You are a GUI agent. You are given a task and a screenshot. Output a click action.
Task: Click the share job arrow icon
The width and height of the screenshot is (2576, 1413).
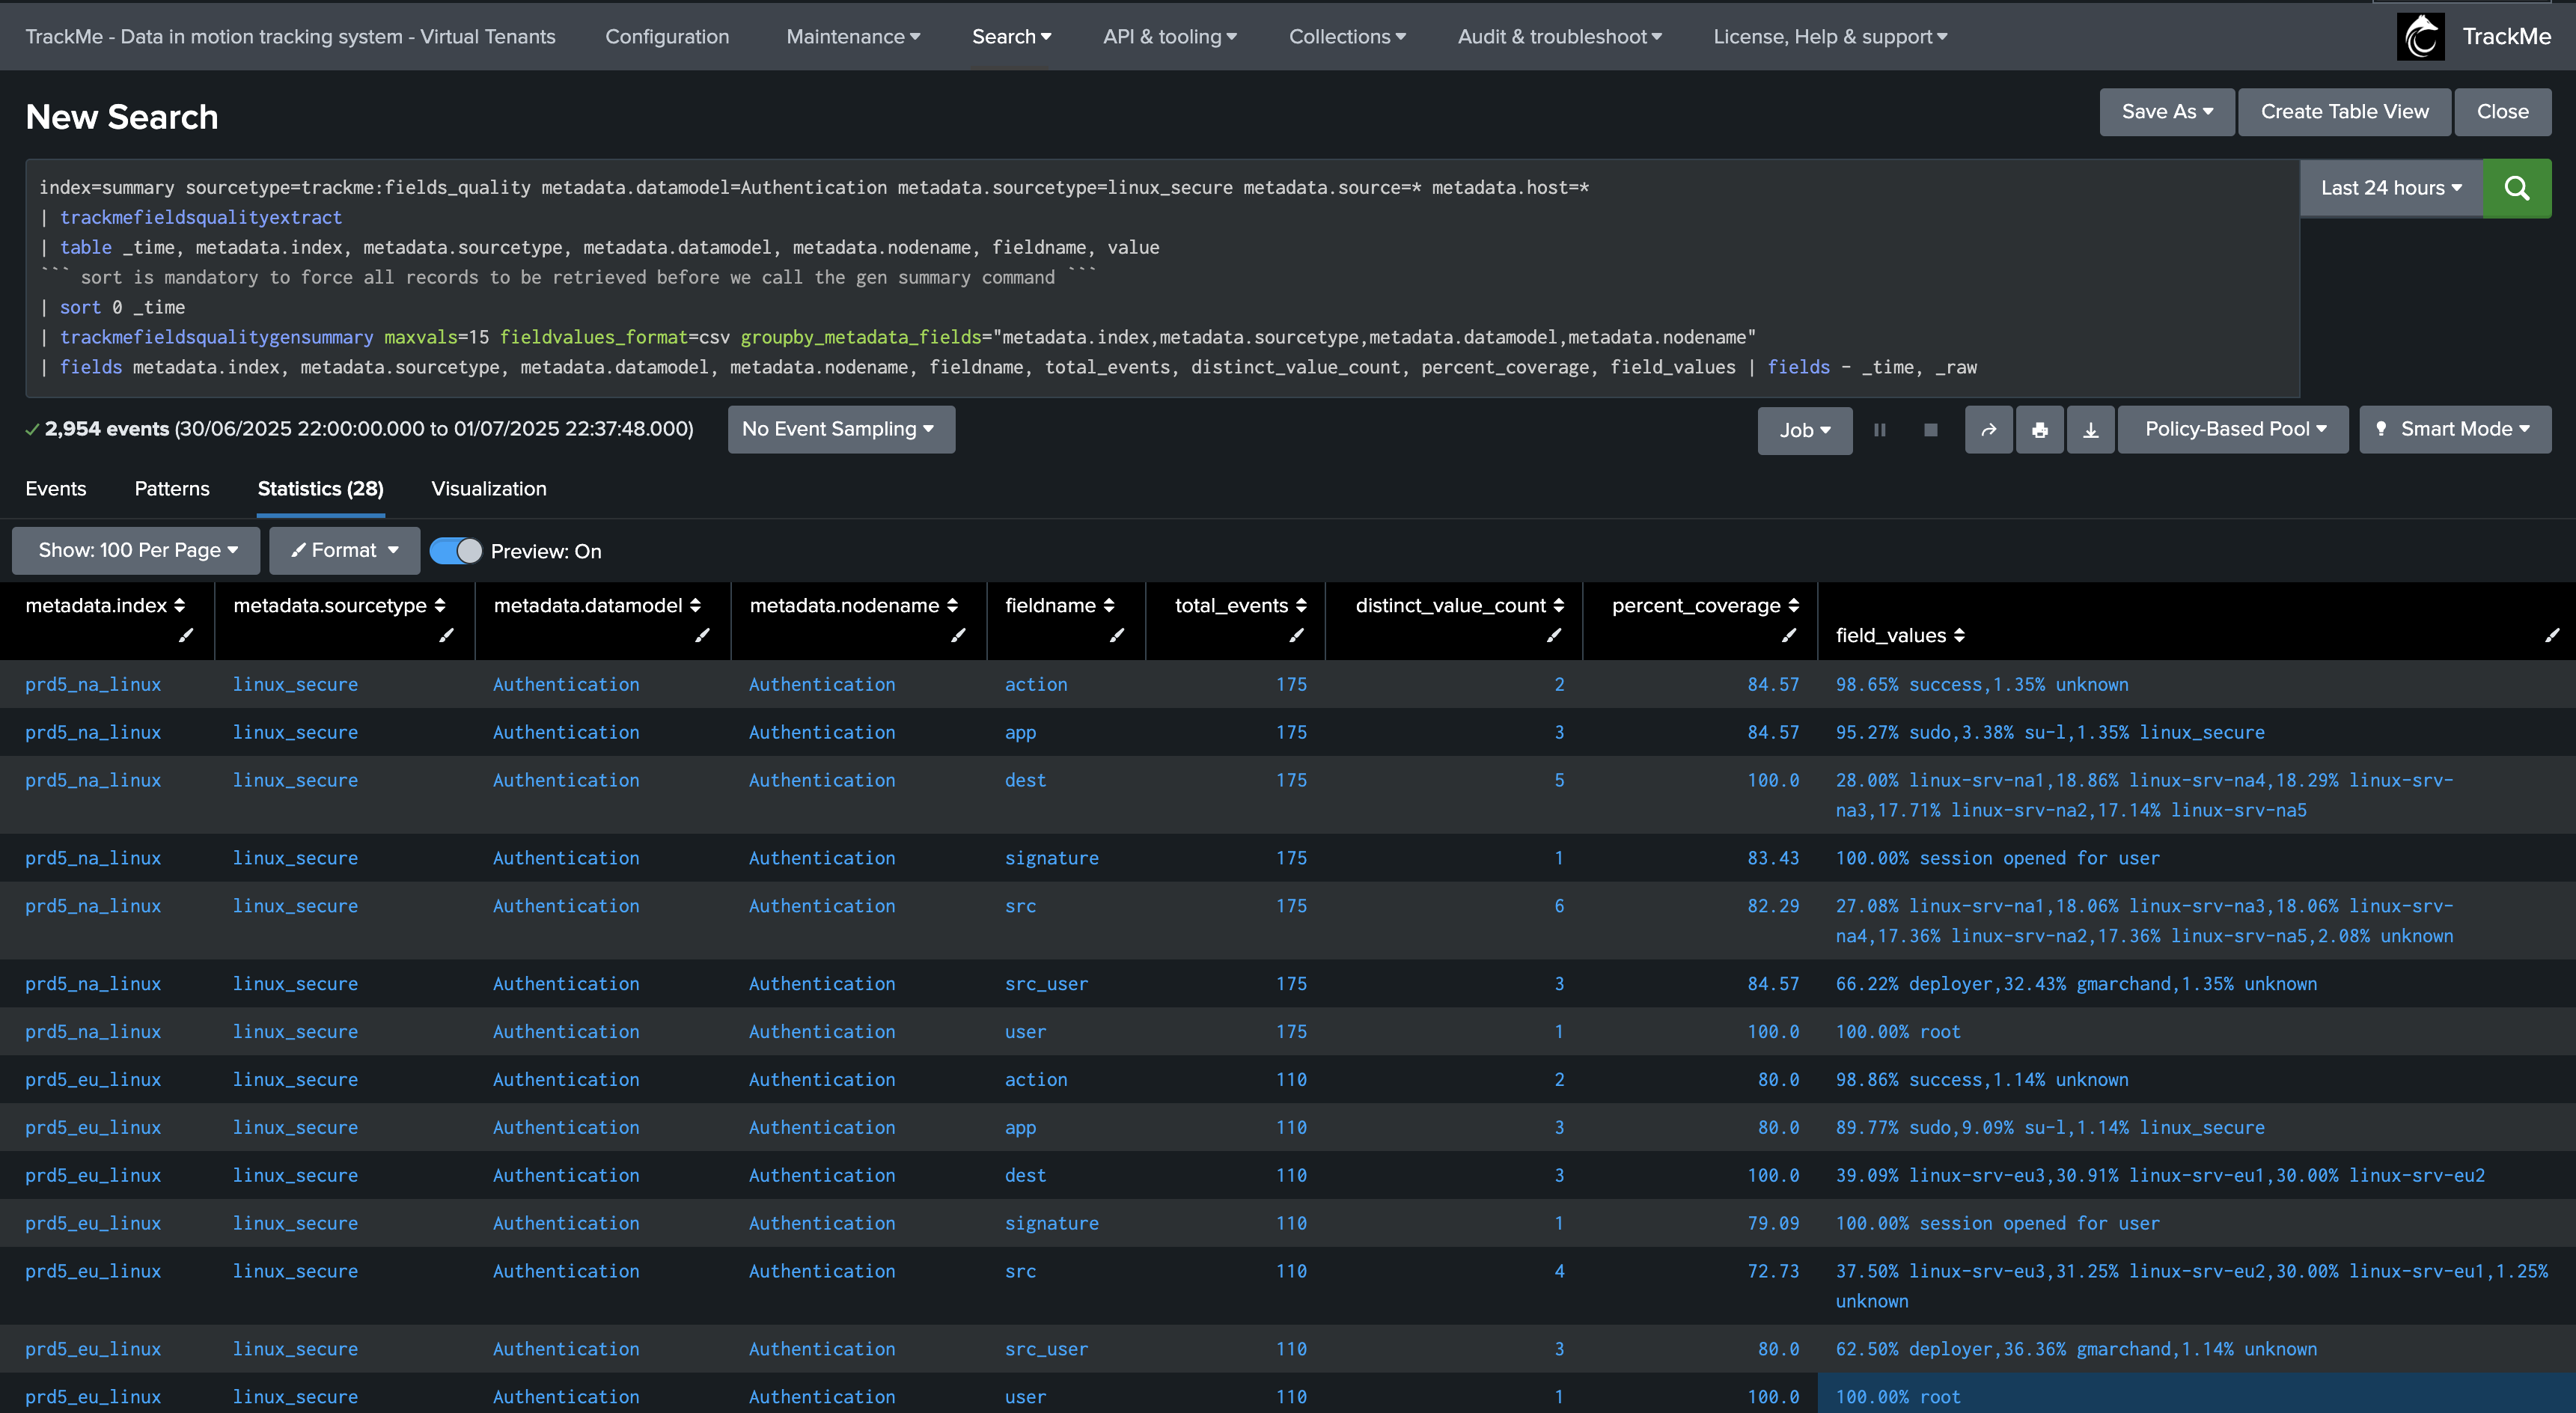pos(1988,430)
